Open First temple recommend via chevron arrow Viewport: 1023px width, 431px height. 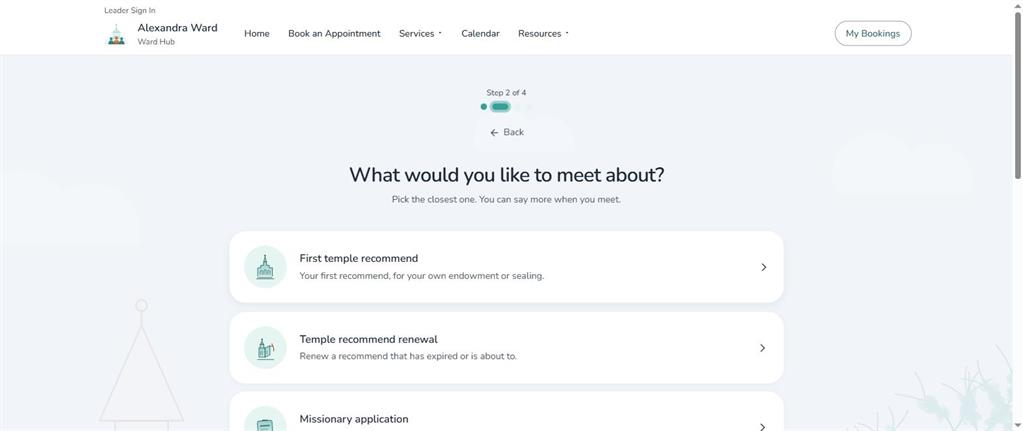pos(763,267)
